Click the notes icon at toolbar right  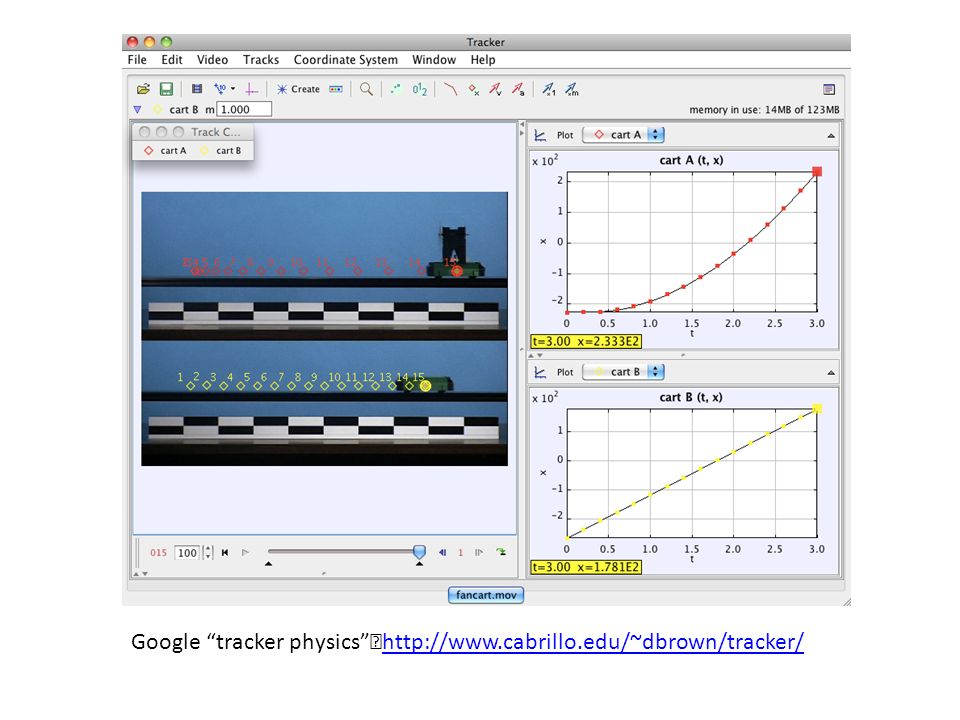(829, 89)
